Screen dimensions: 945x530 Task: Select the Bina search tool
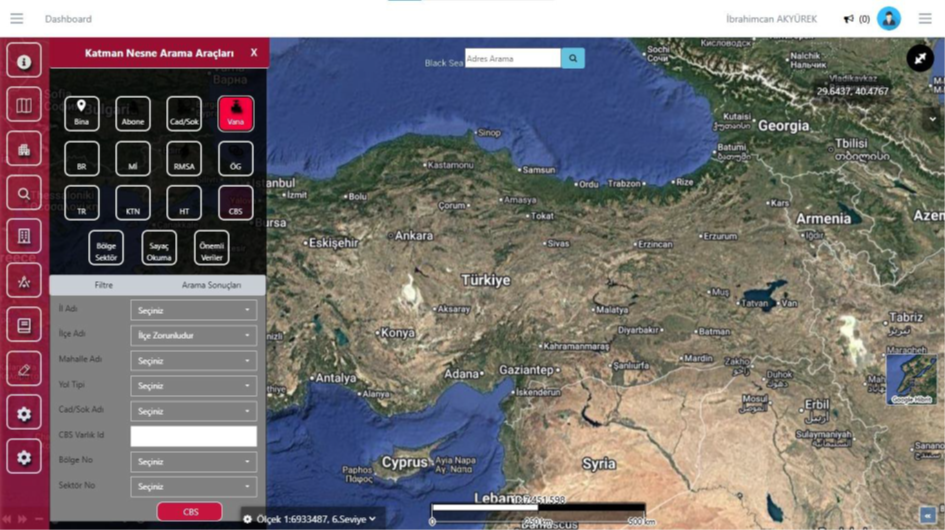click(x=82, y=114)
